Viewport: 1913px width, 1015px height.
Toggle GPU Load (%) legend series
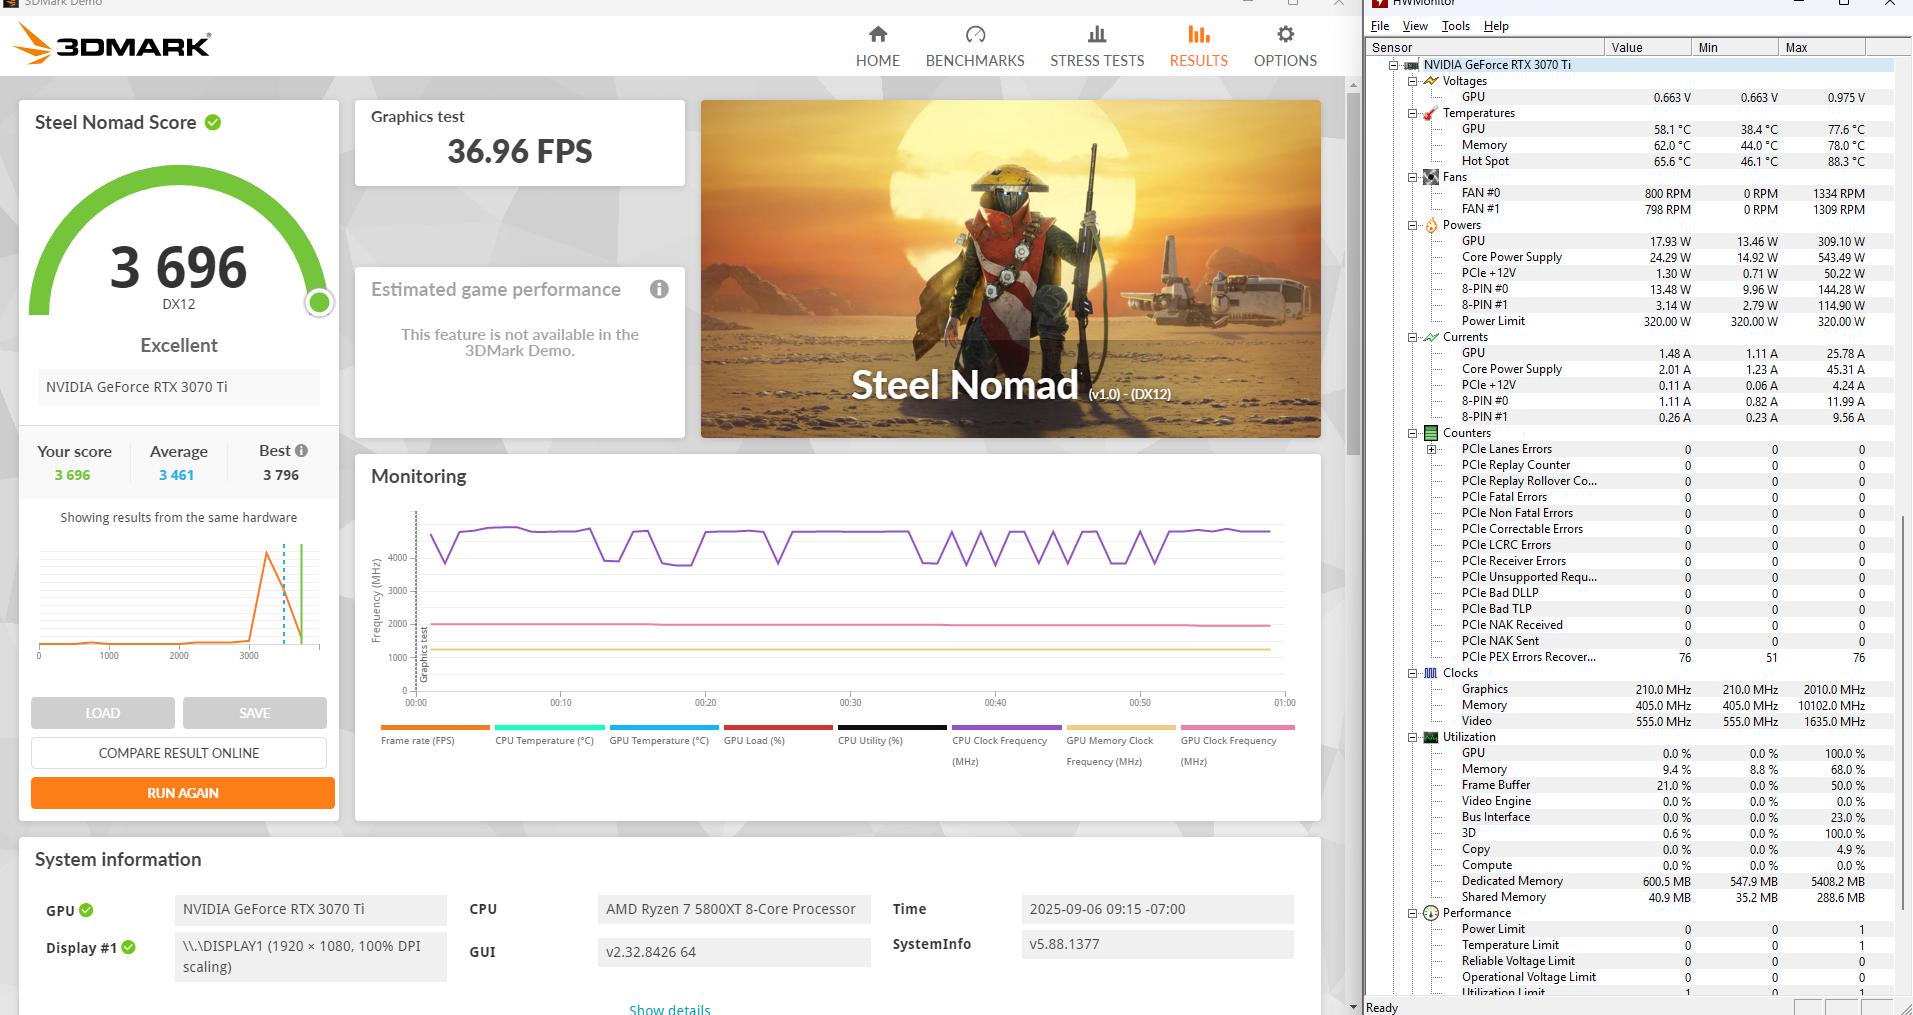778,735
